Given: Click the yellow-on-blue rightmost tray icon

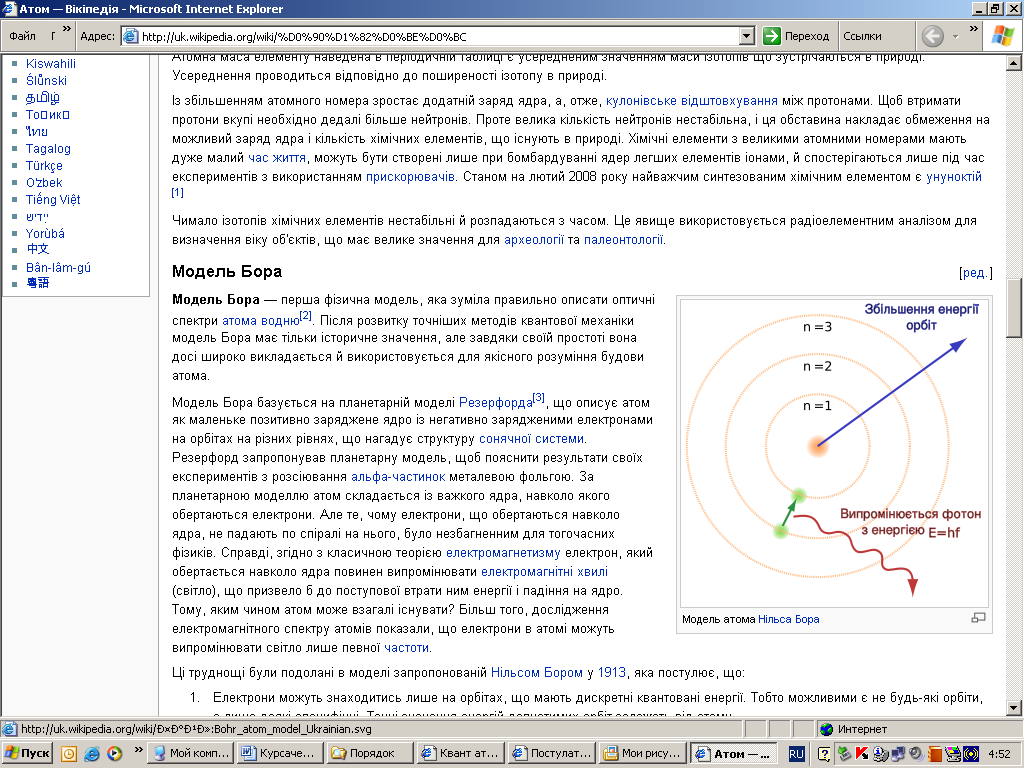Looking at the screenshot, I should point(970,754).
